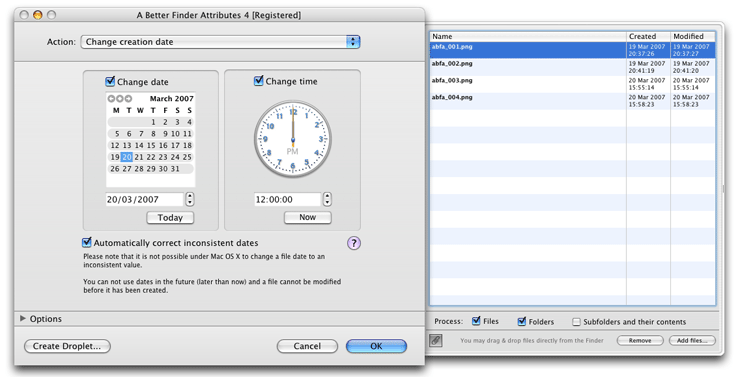Sort by the Created column header
Image resolution: width=740 pixels, height=377 pixels.
click(648, 36)
